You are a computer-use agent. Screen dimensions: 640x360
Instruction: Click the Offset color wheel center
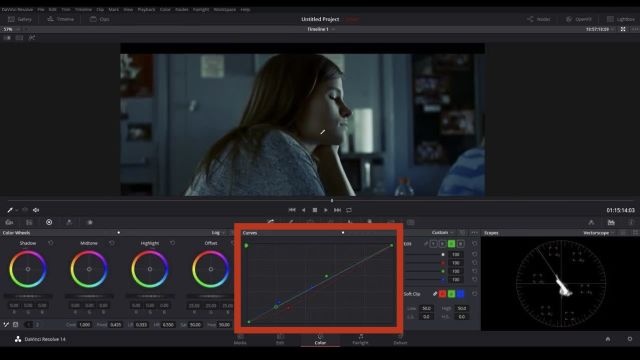[x=211, y=269]
